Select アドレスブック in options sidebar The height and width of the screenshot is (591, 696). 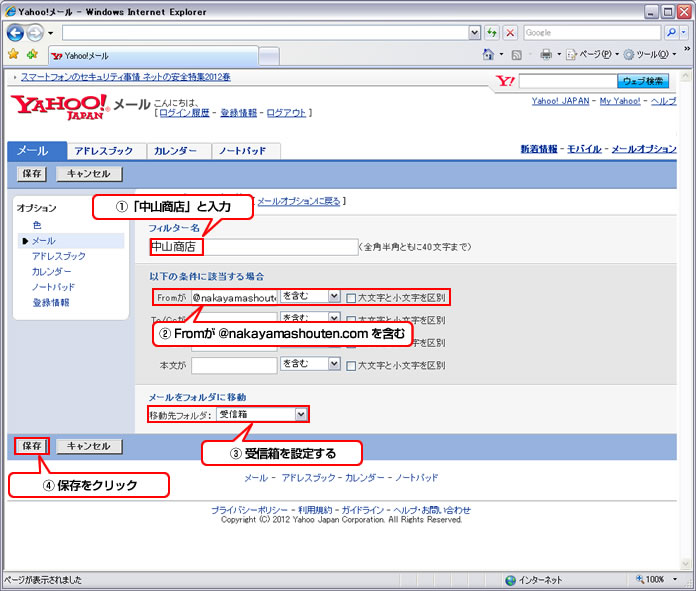point(59,256)
